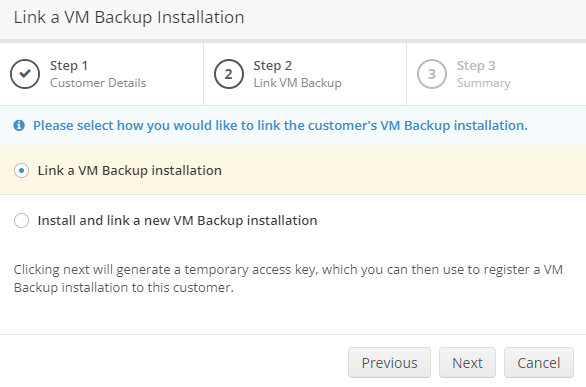Click the Step 2 numbered circle icon
This screenshot has height=387, width=586.
click(x=229, y=74)
